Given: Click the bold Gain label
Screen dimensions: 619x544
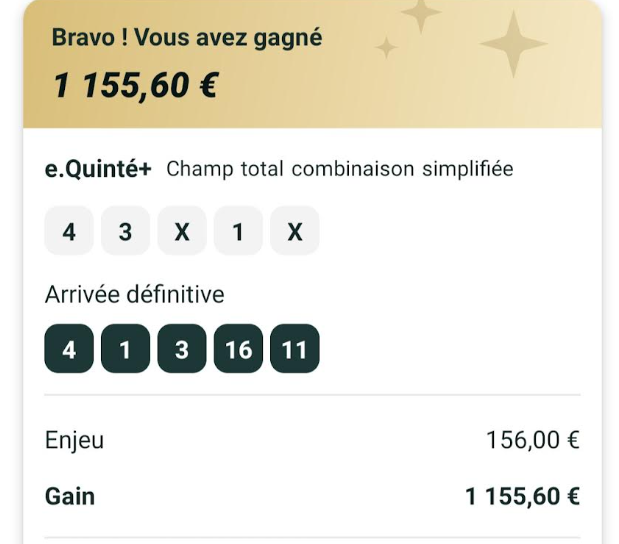Looking at the screenshot, I should click(x=70, y=495).
